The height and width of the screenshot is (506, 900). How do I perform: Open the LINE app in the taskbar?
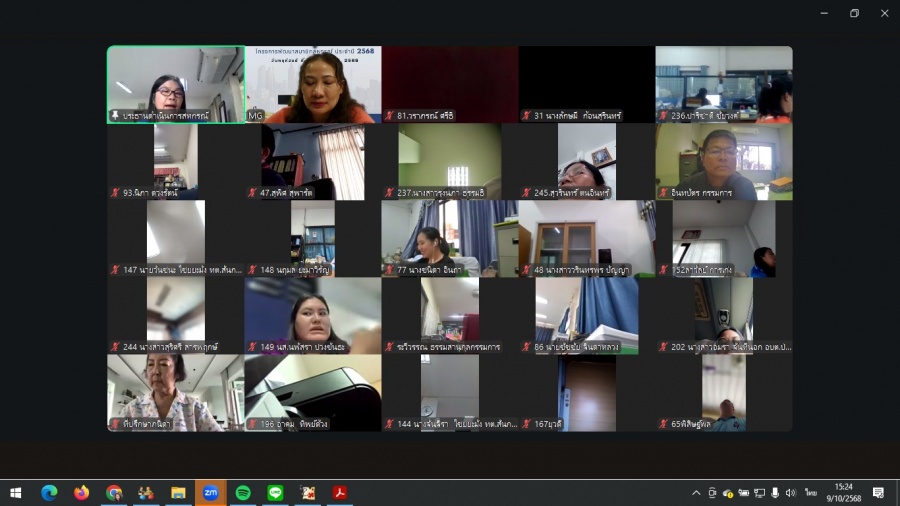pos(275,493)
